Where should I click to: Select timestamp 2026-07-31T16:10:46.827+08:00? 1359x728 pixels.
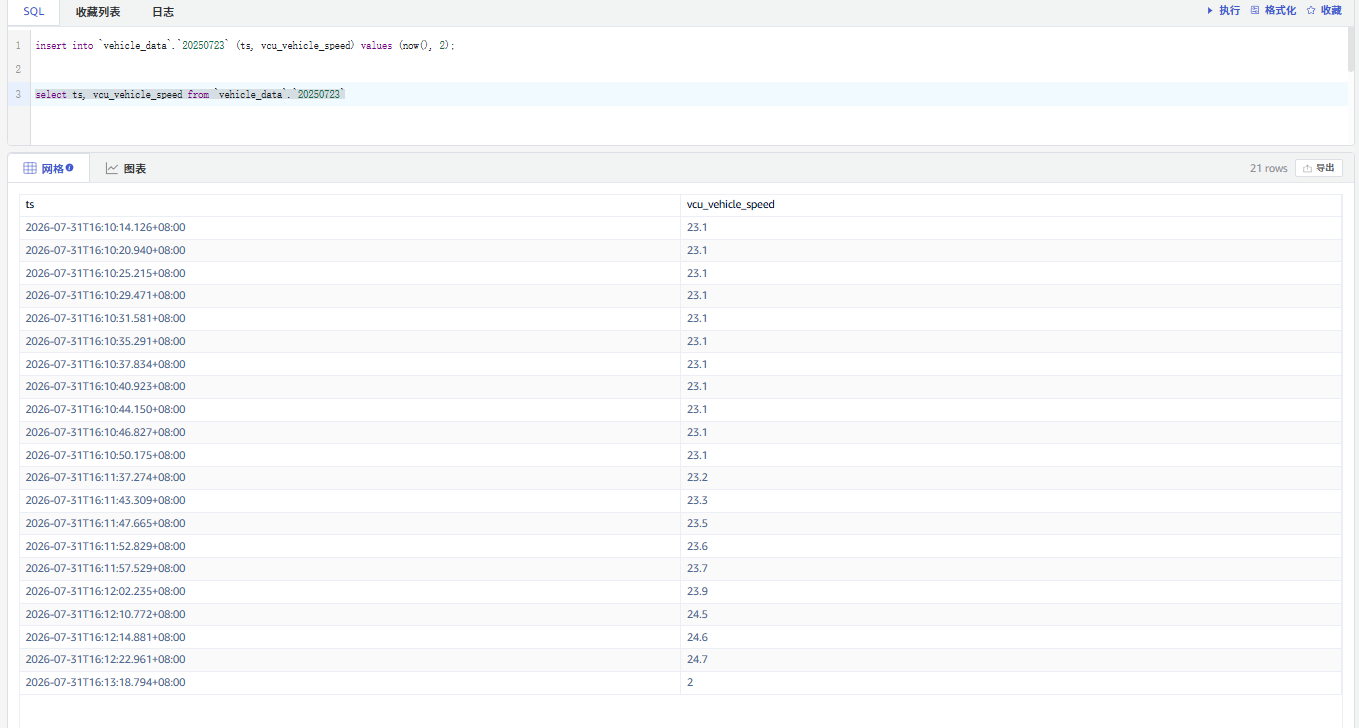105,432
